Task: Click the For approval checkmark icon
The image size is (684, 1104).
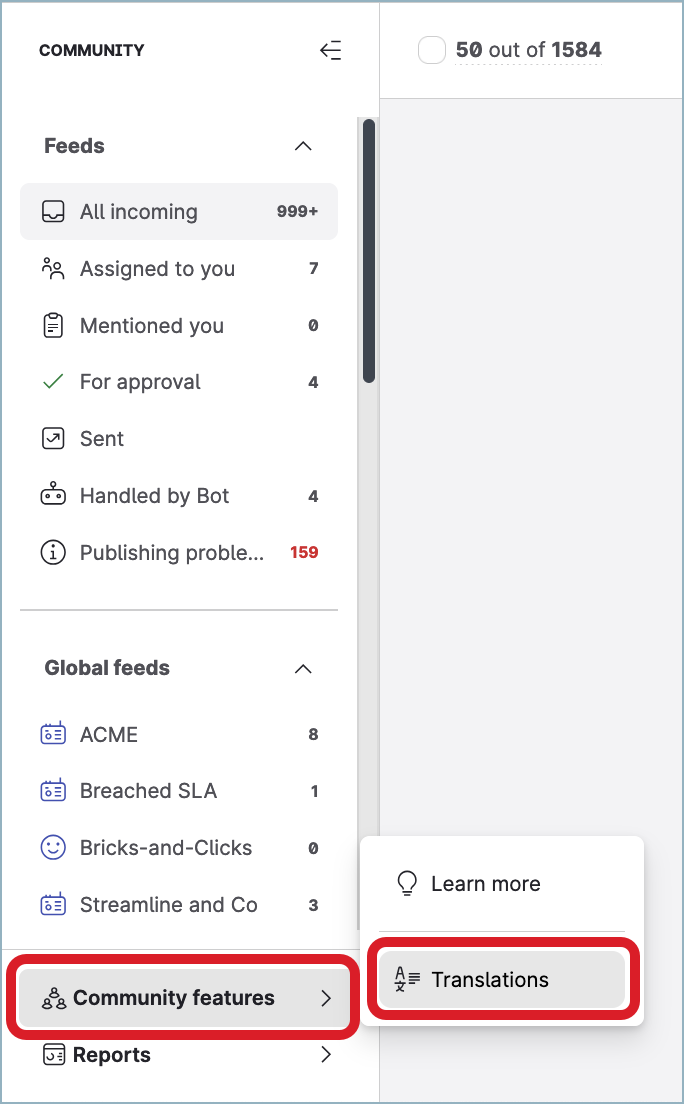Action: coord(53,382)
